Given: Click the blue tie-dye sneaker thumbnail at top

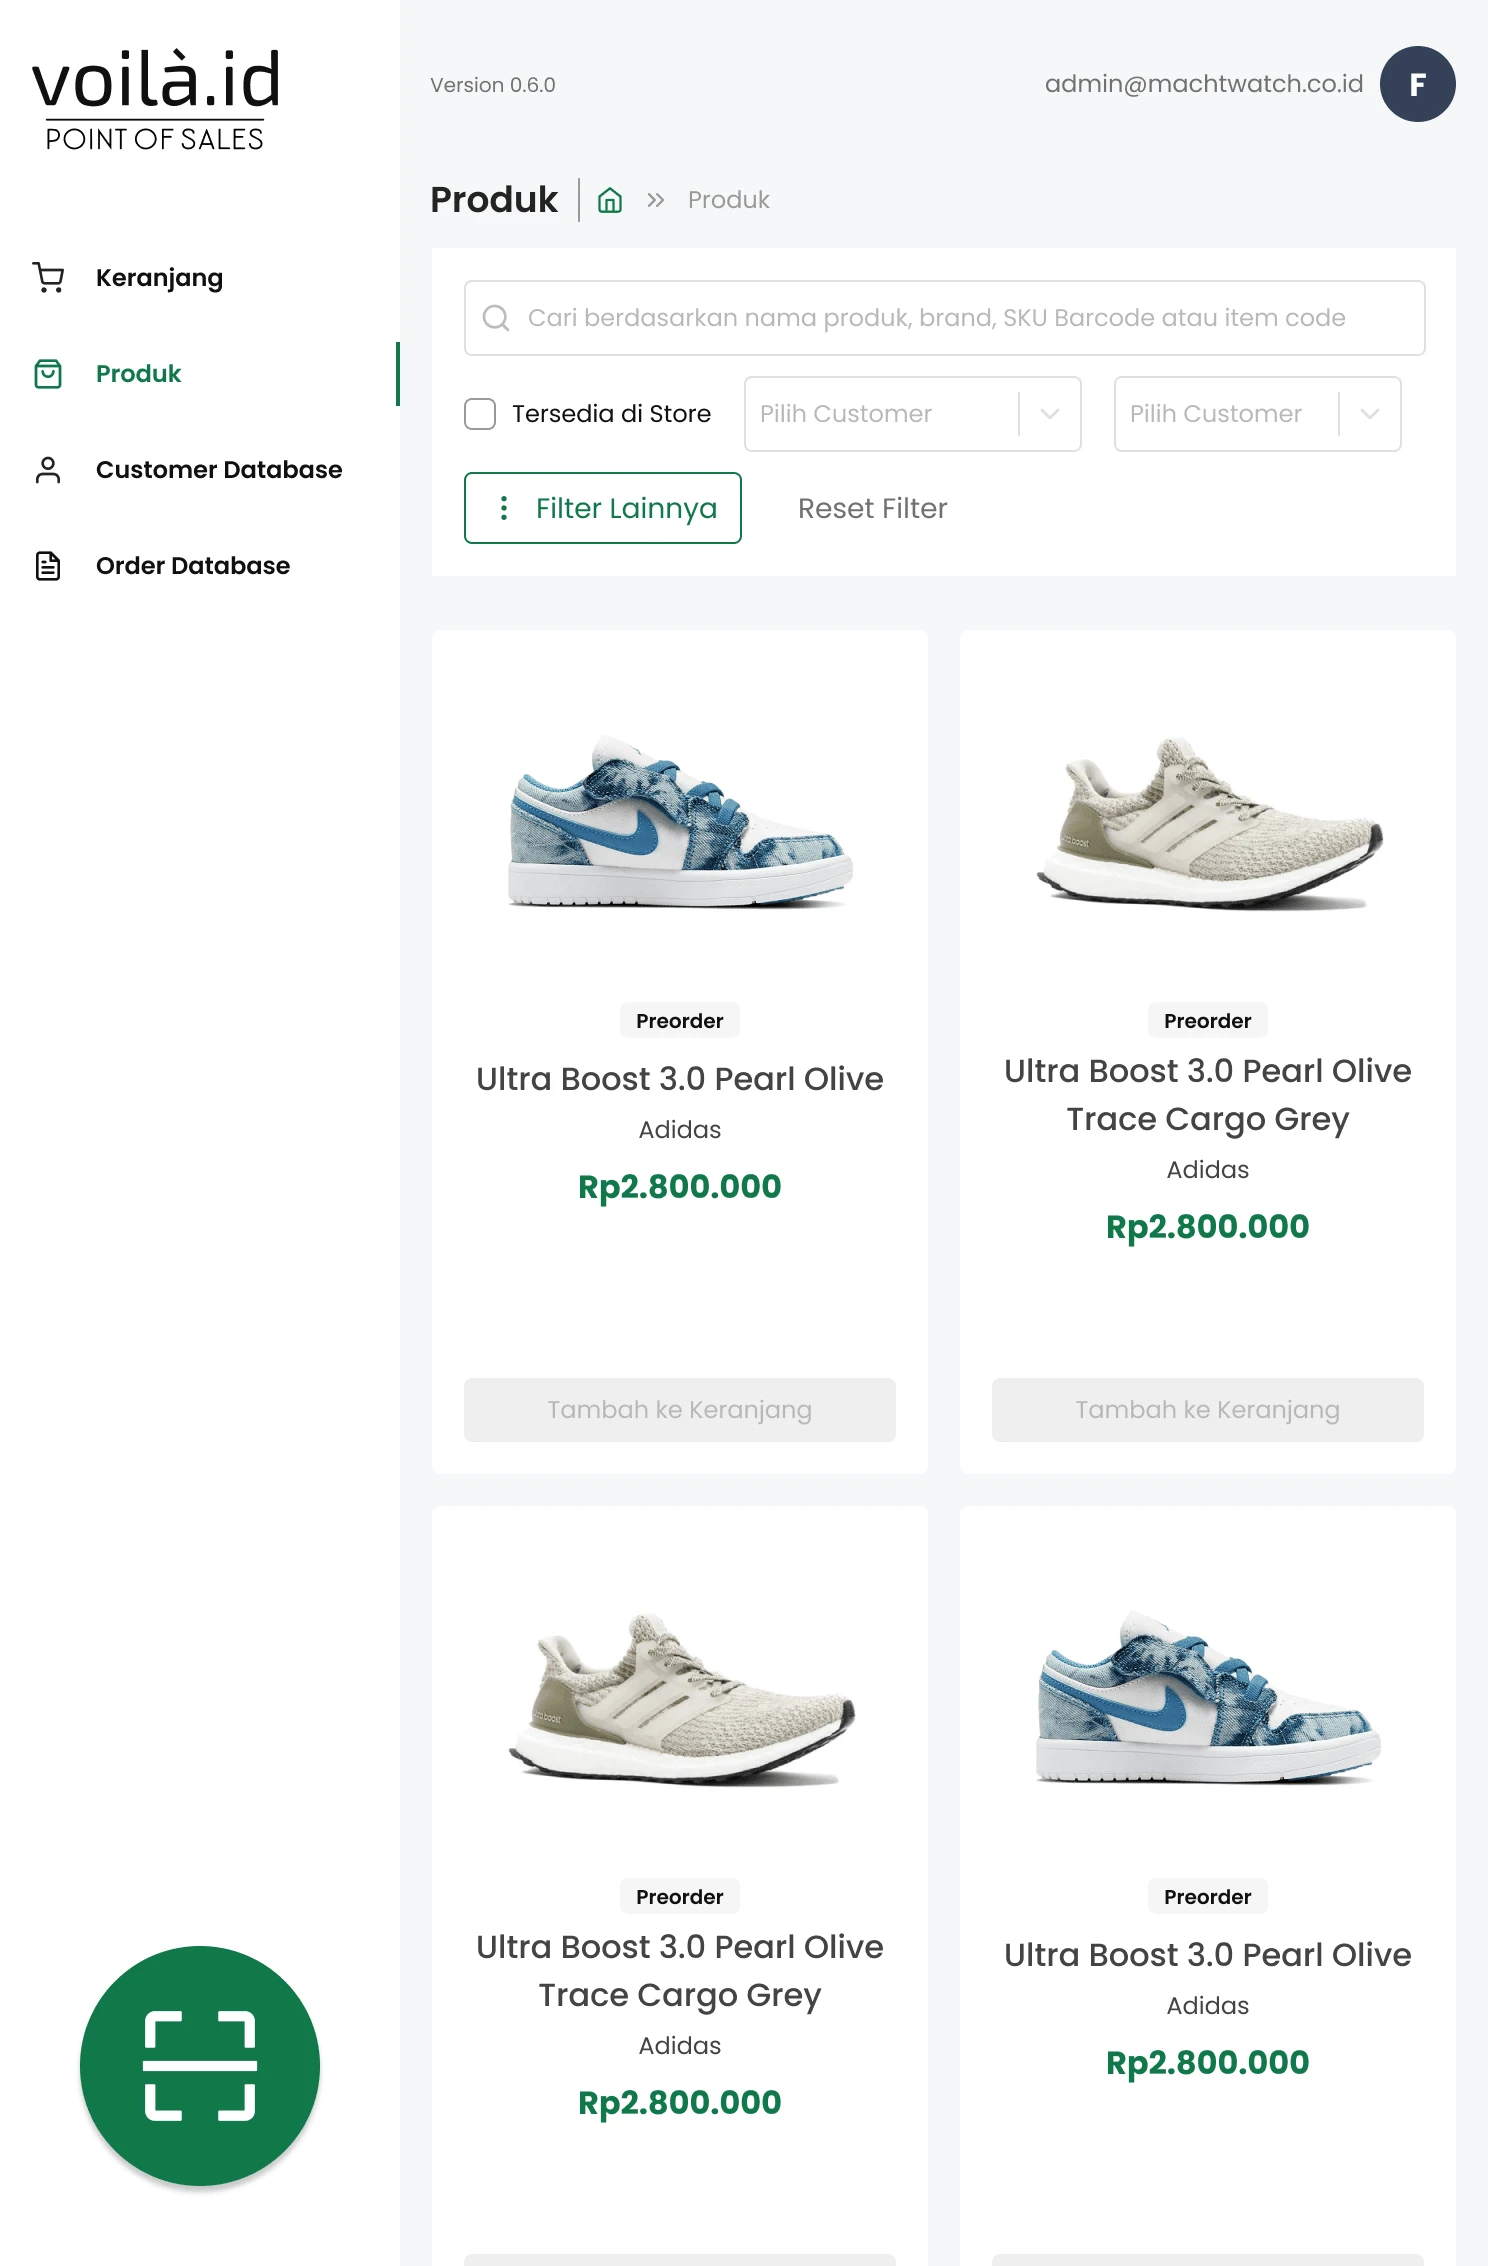Looking at the screenshot, I should 680,822.
